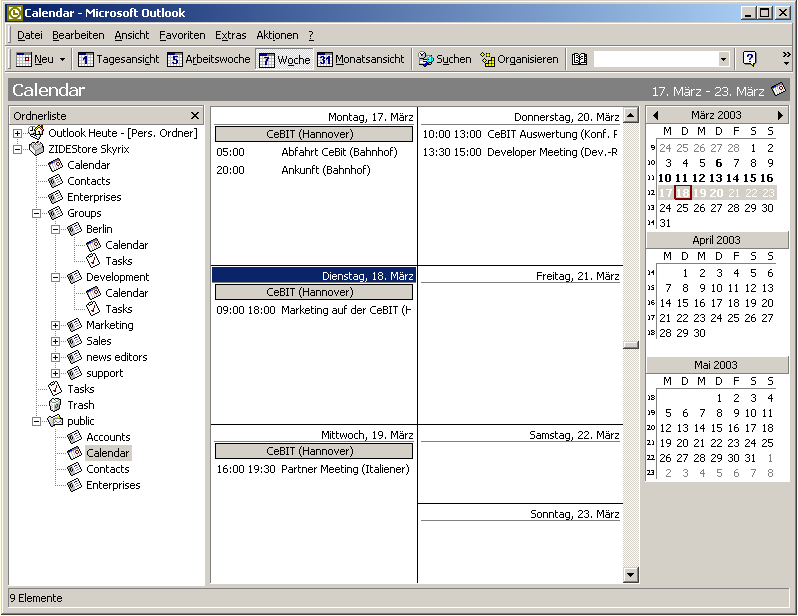Select the Enterprises folder under public
Screen dimensions: 798x616
click(113, 485)
